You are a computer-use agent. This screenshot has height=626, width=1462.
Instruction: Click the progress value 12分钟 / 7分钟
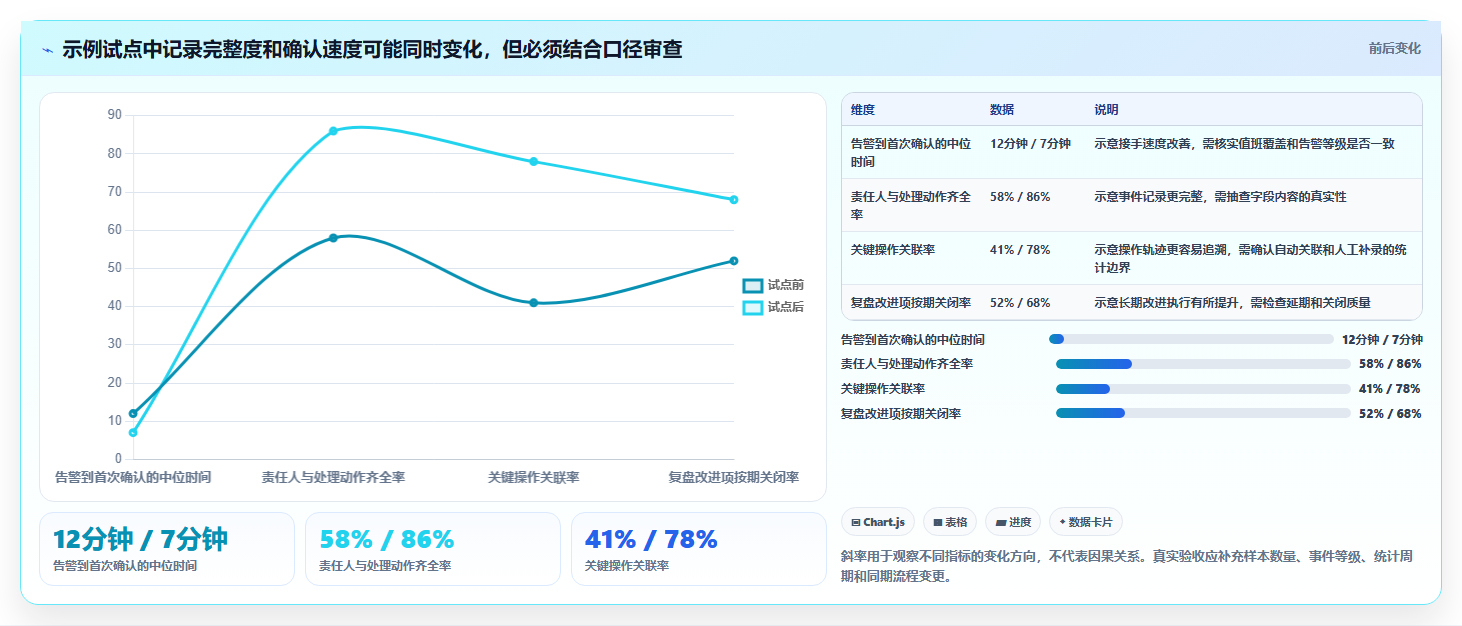(1382, 339)
